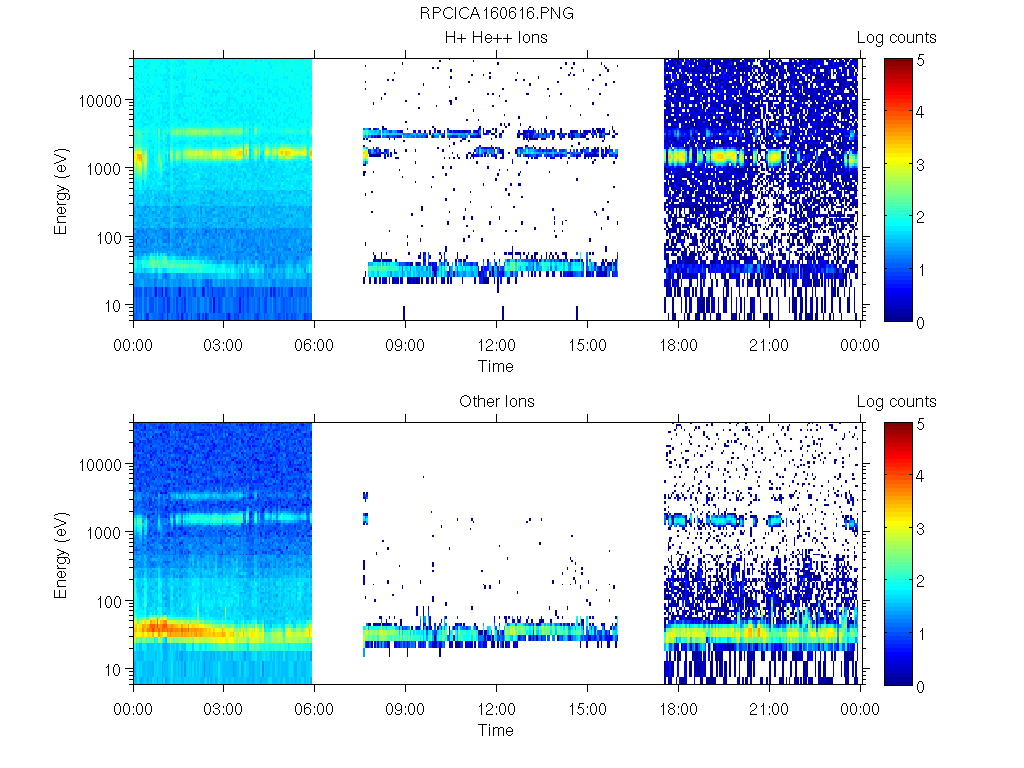Click the H+ He++ Ions spectrogram plot area
This screenshot has width=1024, height=768.
point(497,189)
